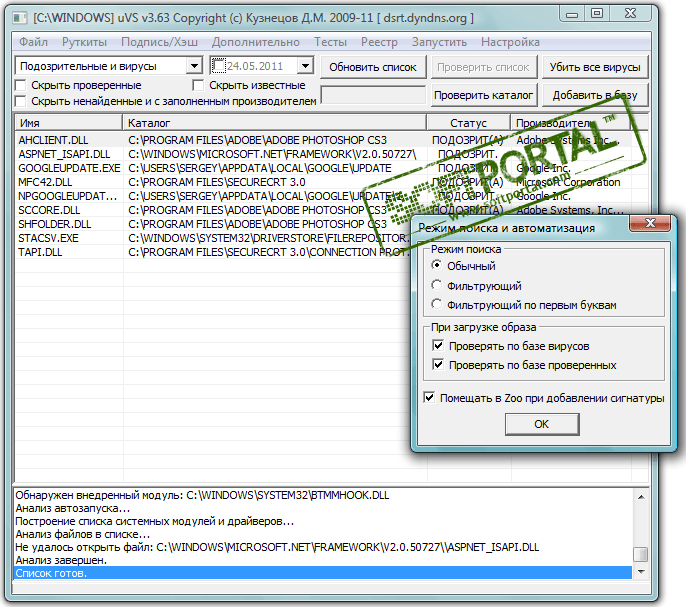Open the Файл menu
This screenshot has width=686, height=607.
tap(33, 42)
